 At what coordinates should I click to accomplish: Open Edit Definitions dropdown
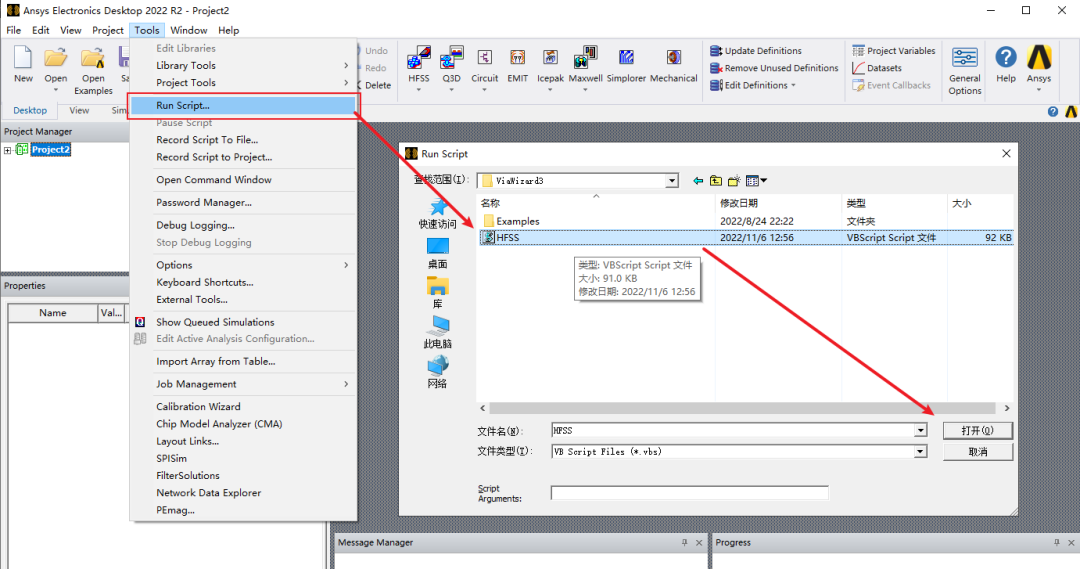[753, 85]
